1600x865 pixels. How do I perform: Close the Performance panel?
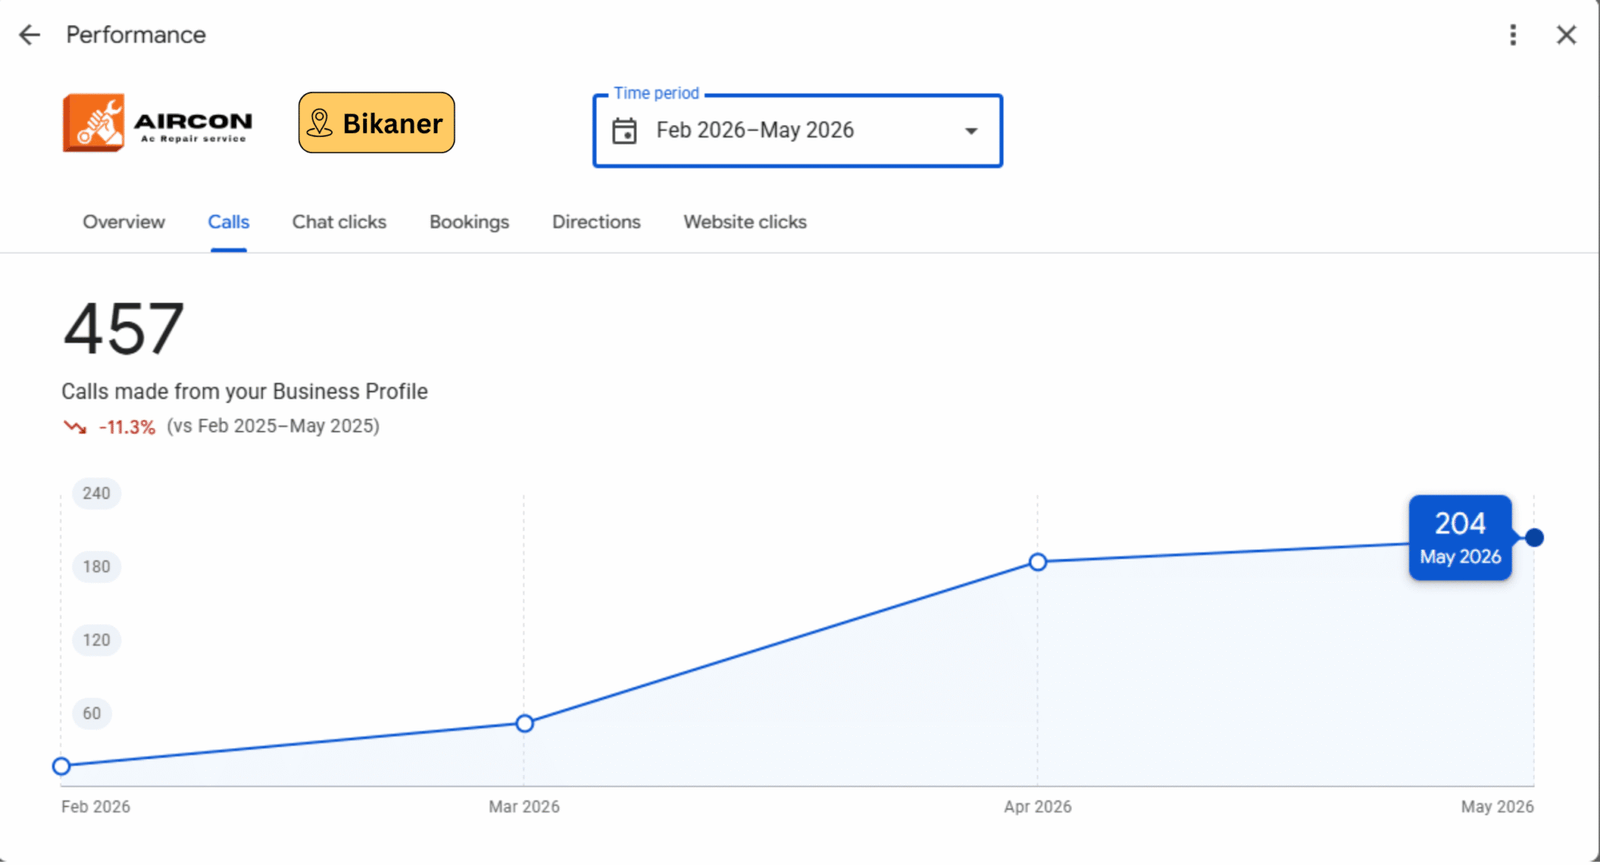1566,35
